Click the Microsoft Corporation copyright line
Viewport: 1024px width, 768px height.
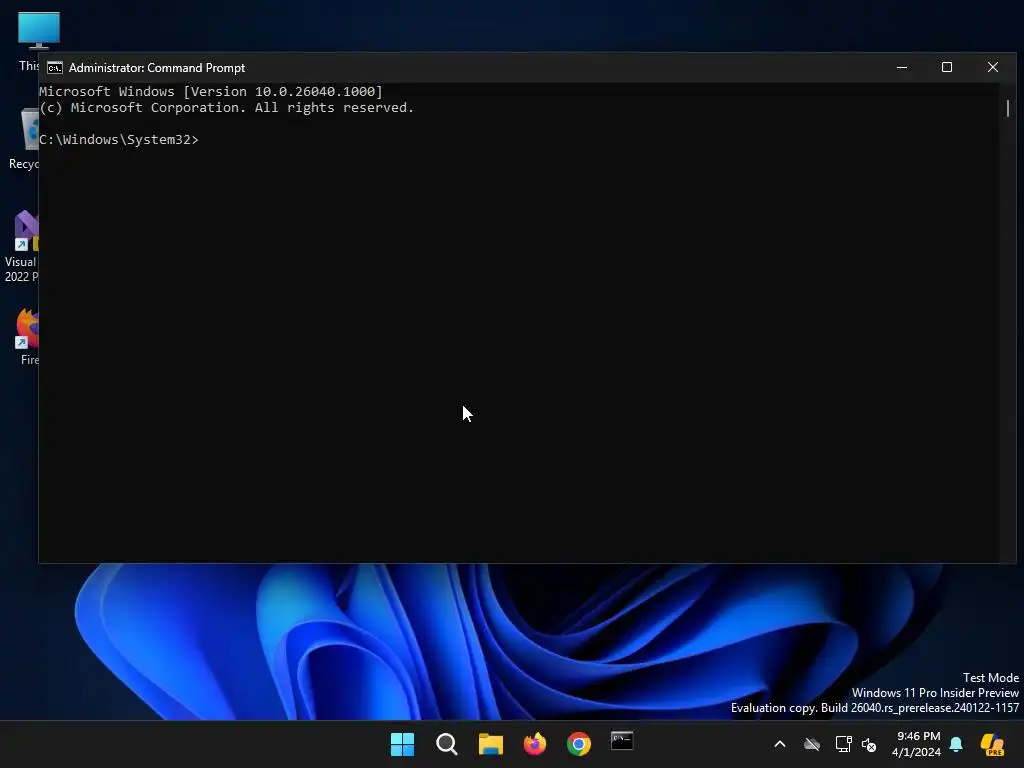click(227, 108)
